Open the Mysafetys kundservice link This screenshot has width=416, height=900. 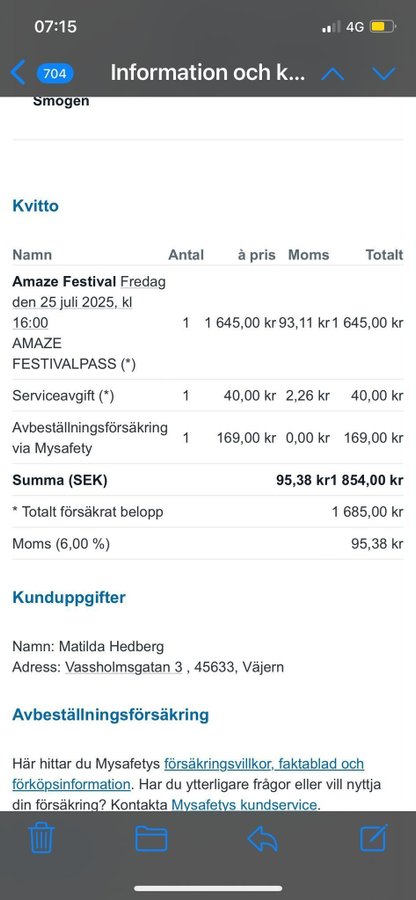tap(244, 805)
